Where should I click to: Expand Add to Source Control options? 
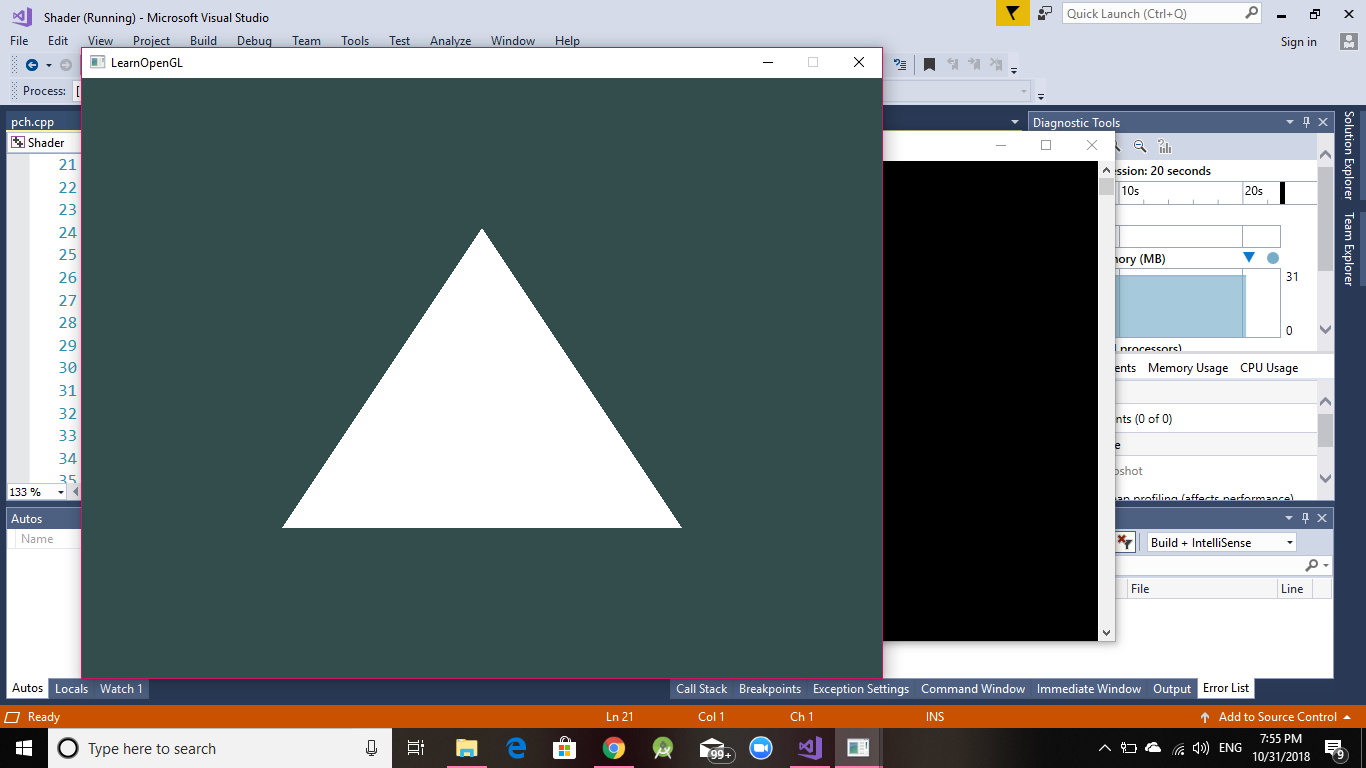click(x=1347, y=717)
